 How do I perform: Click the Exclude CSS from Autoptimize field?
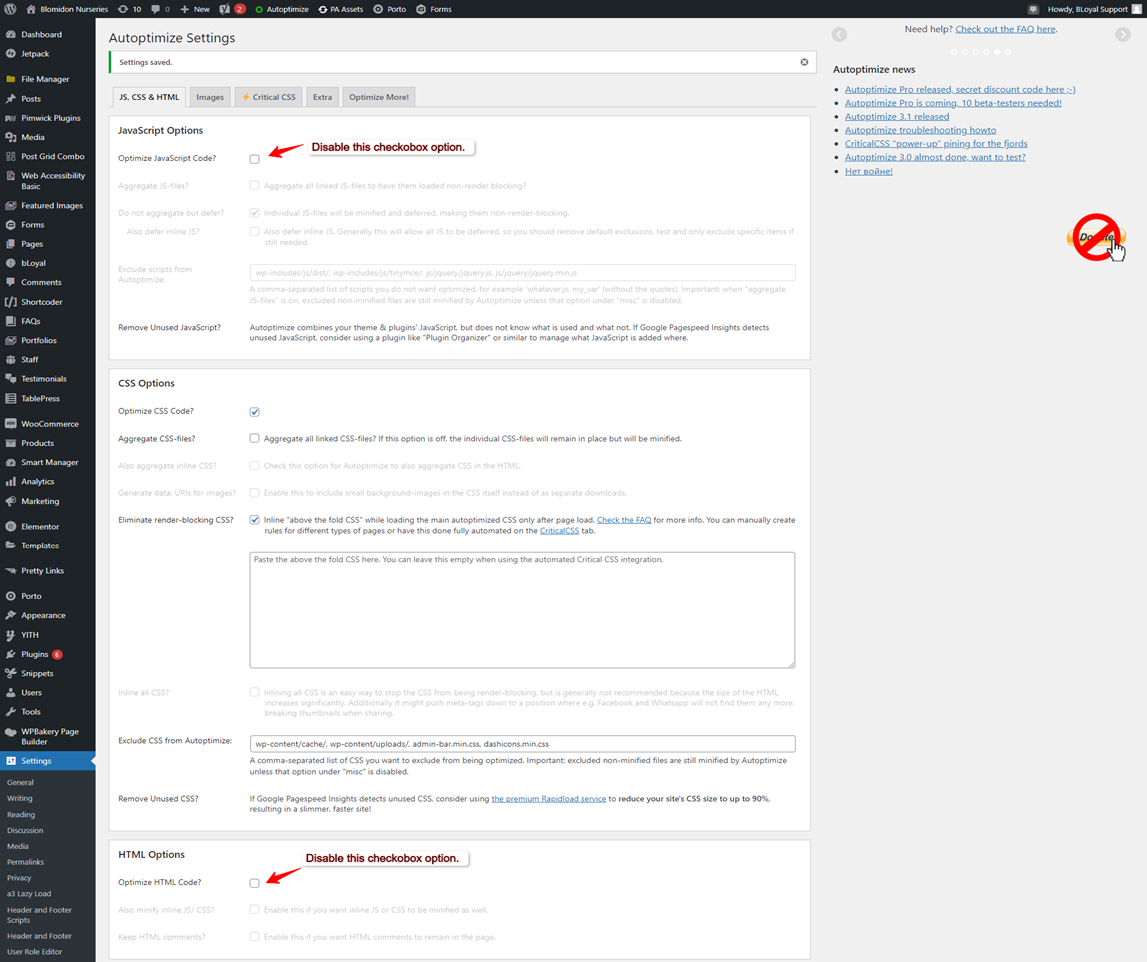[x=522, y=744]
